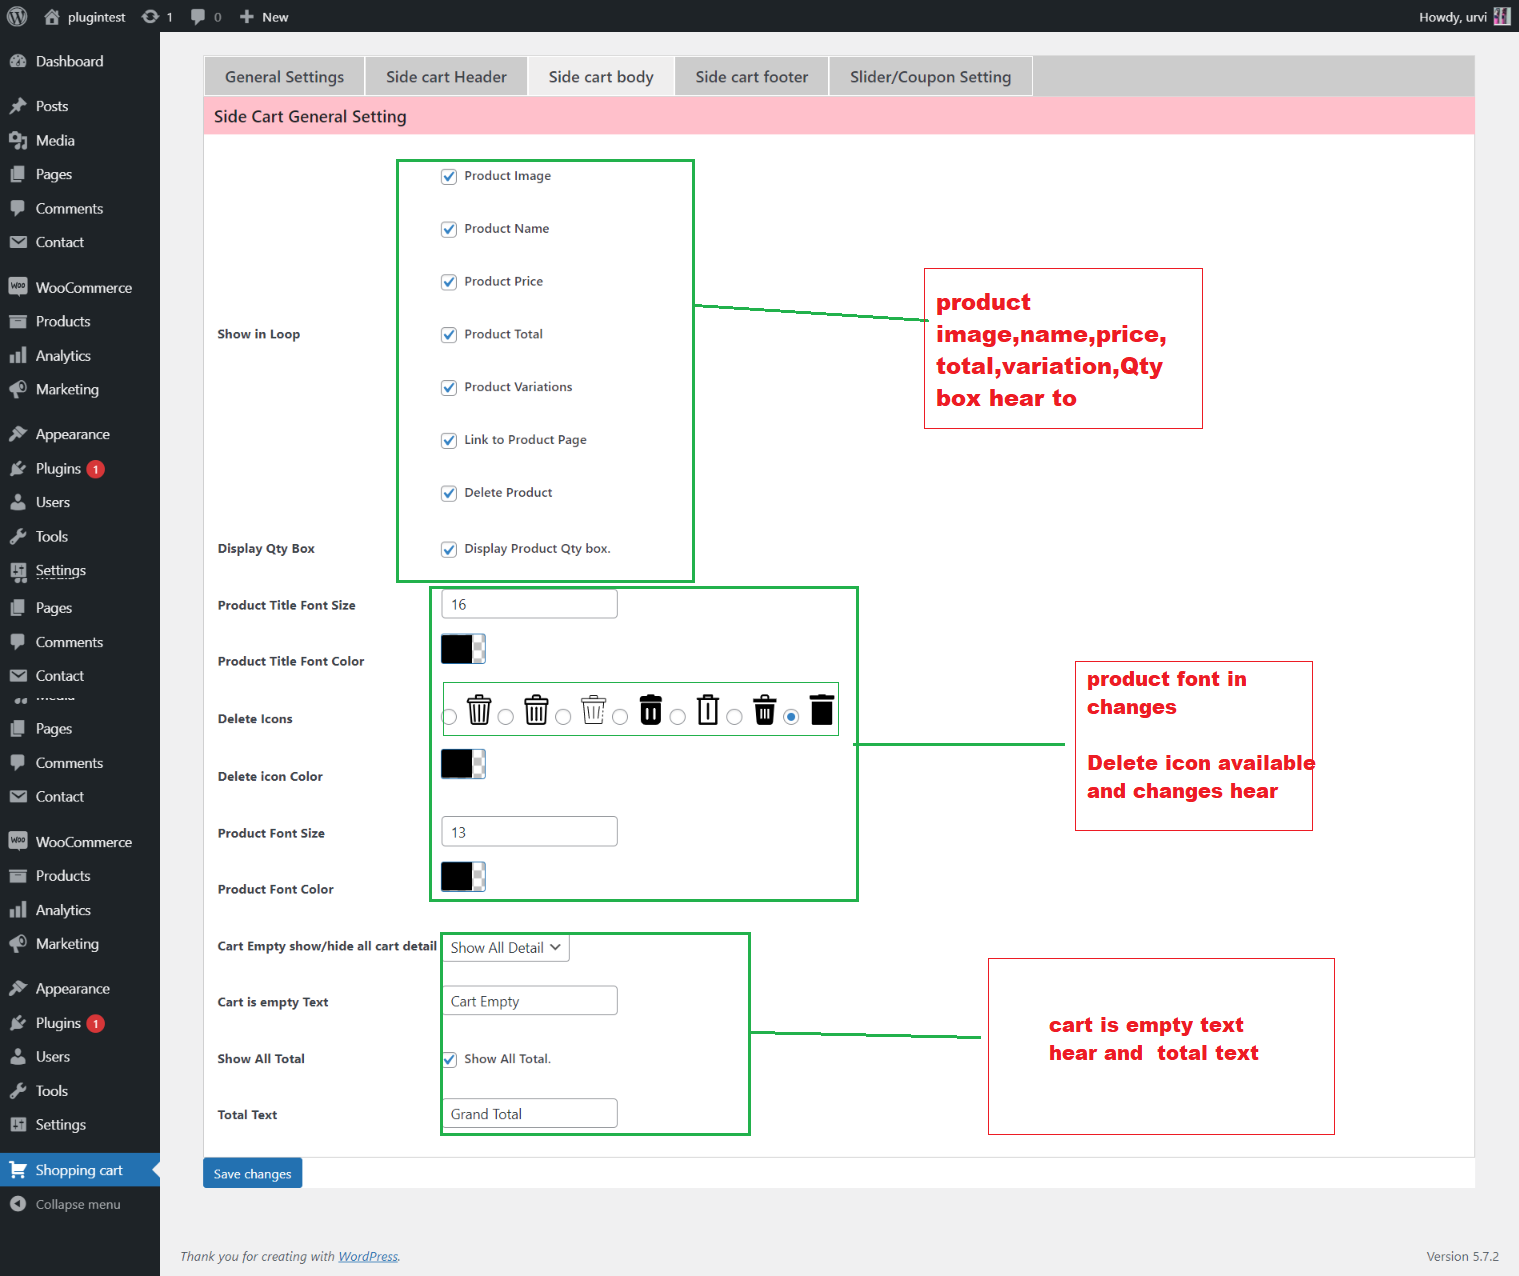Open the updates icon in admin bar
The width and height of the screenshot is (1519, 1276).
click(151, 17)
